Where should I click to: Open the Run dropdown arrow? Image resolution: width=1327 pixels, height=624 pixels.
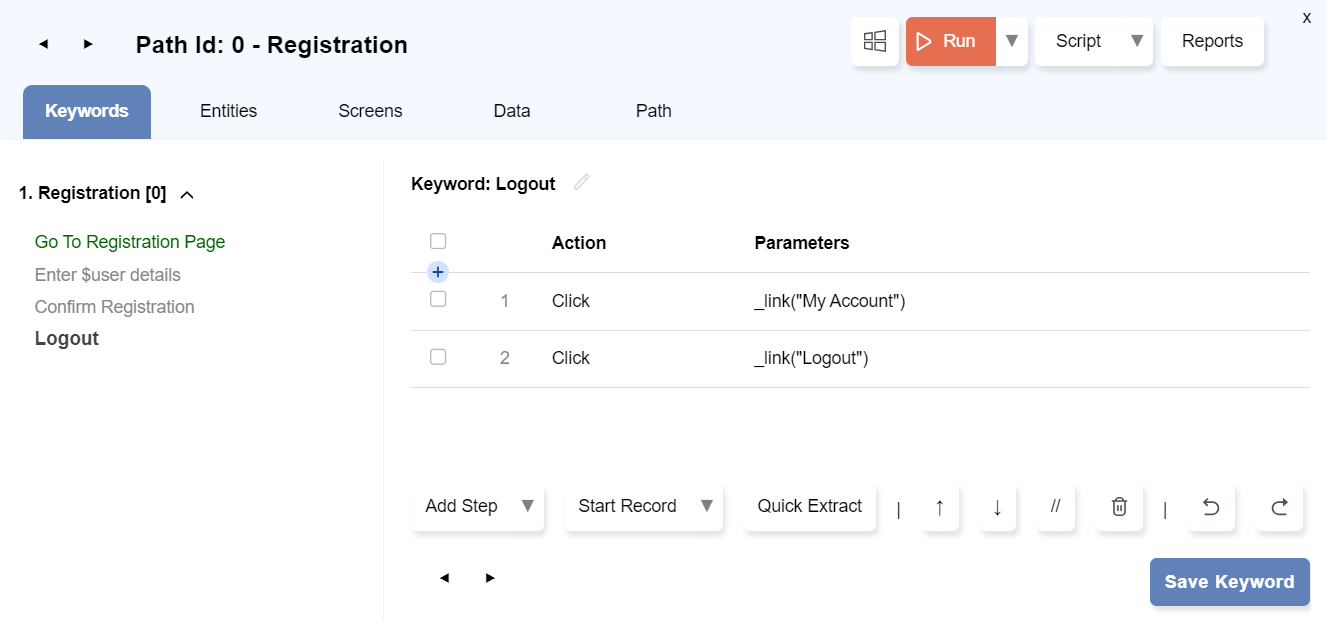[x=1012, y=41]
